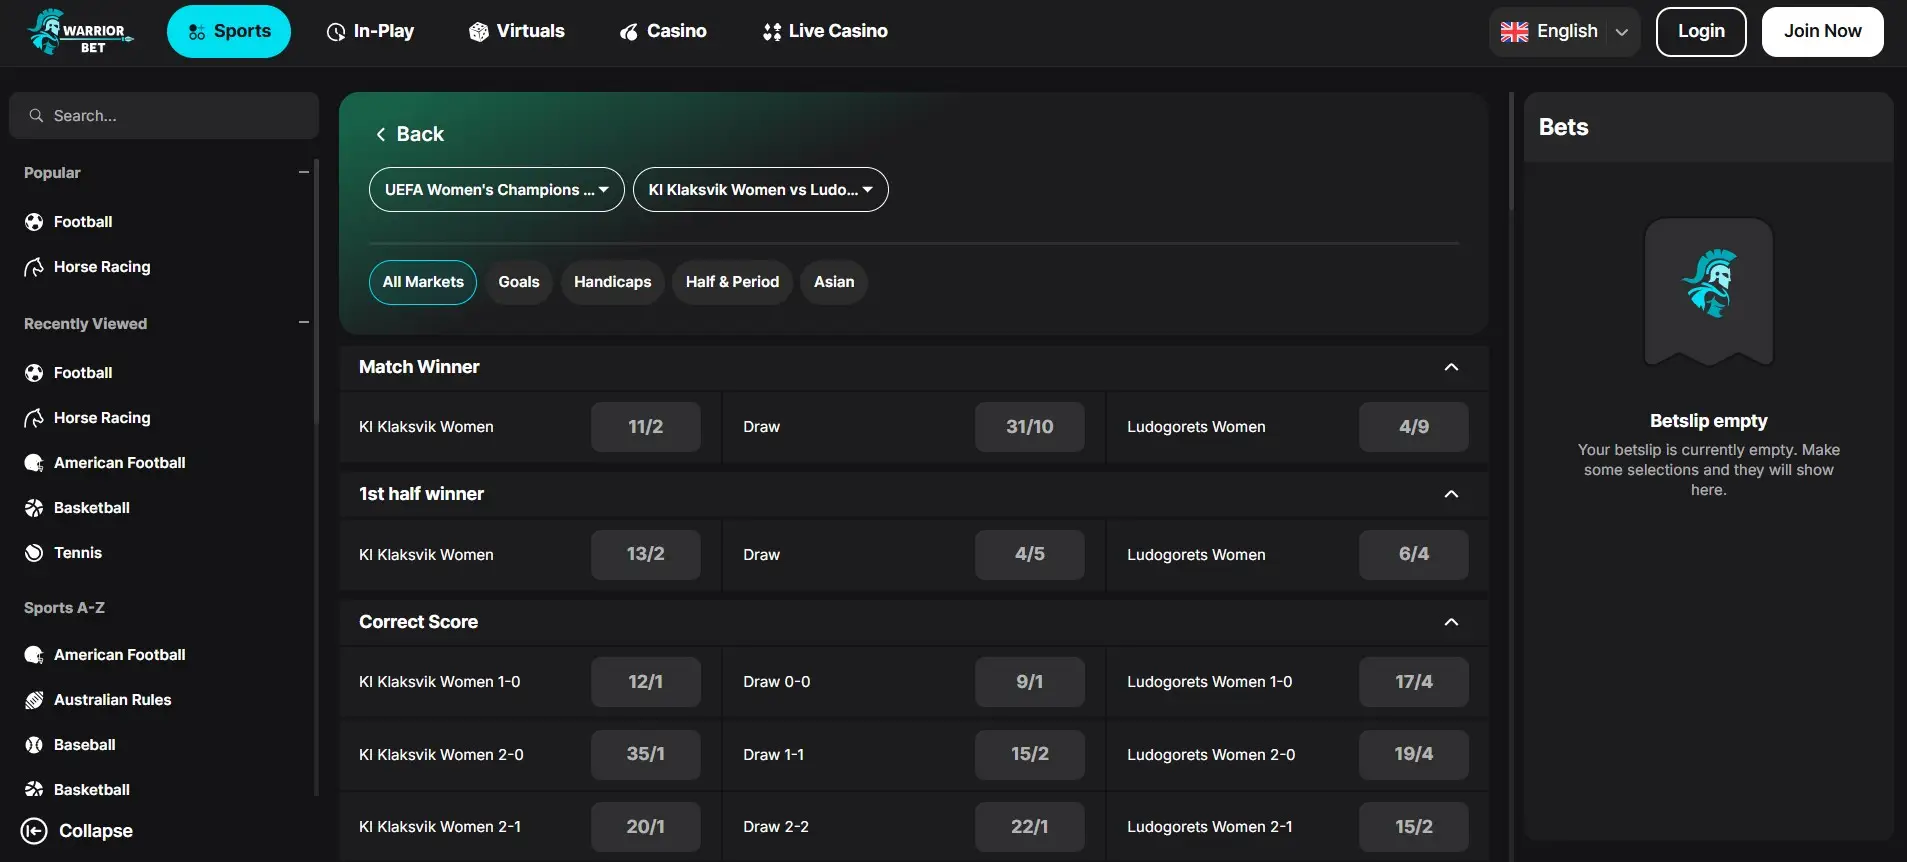This screenshot has width=1907, height=862.
Task: Open the KI Klaksvik Women vs Ludogorets match dropdown
Action: [x=761, y=190]
